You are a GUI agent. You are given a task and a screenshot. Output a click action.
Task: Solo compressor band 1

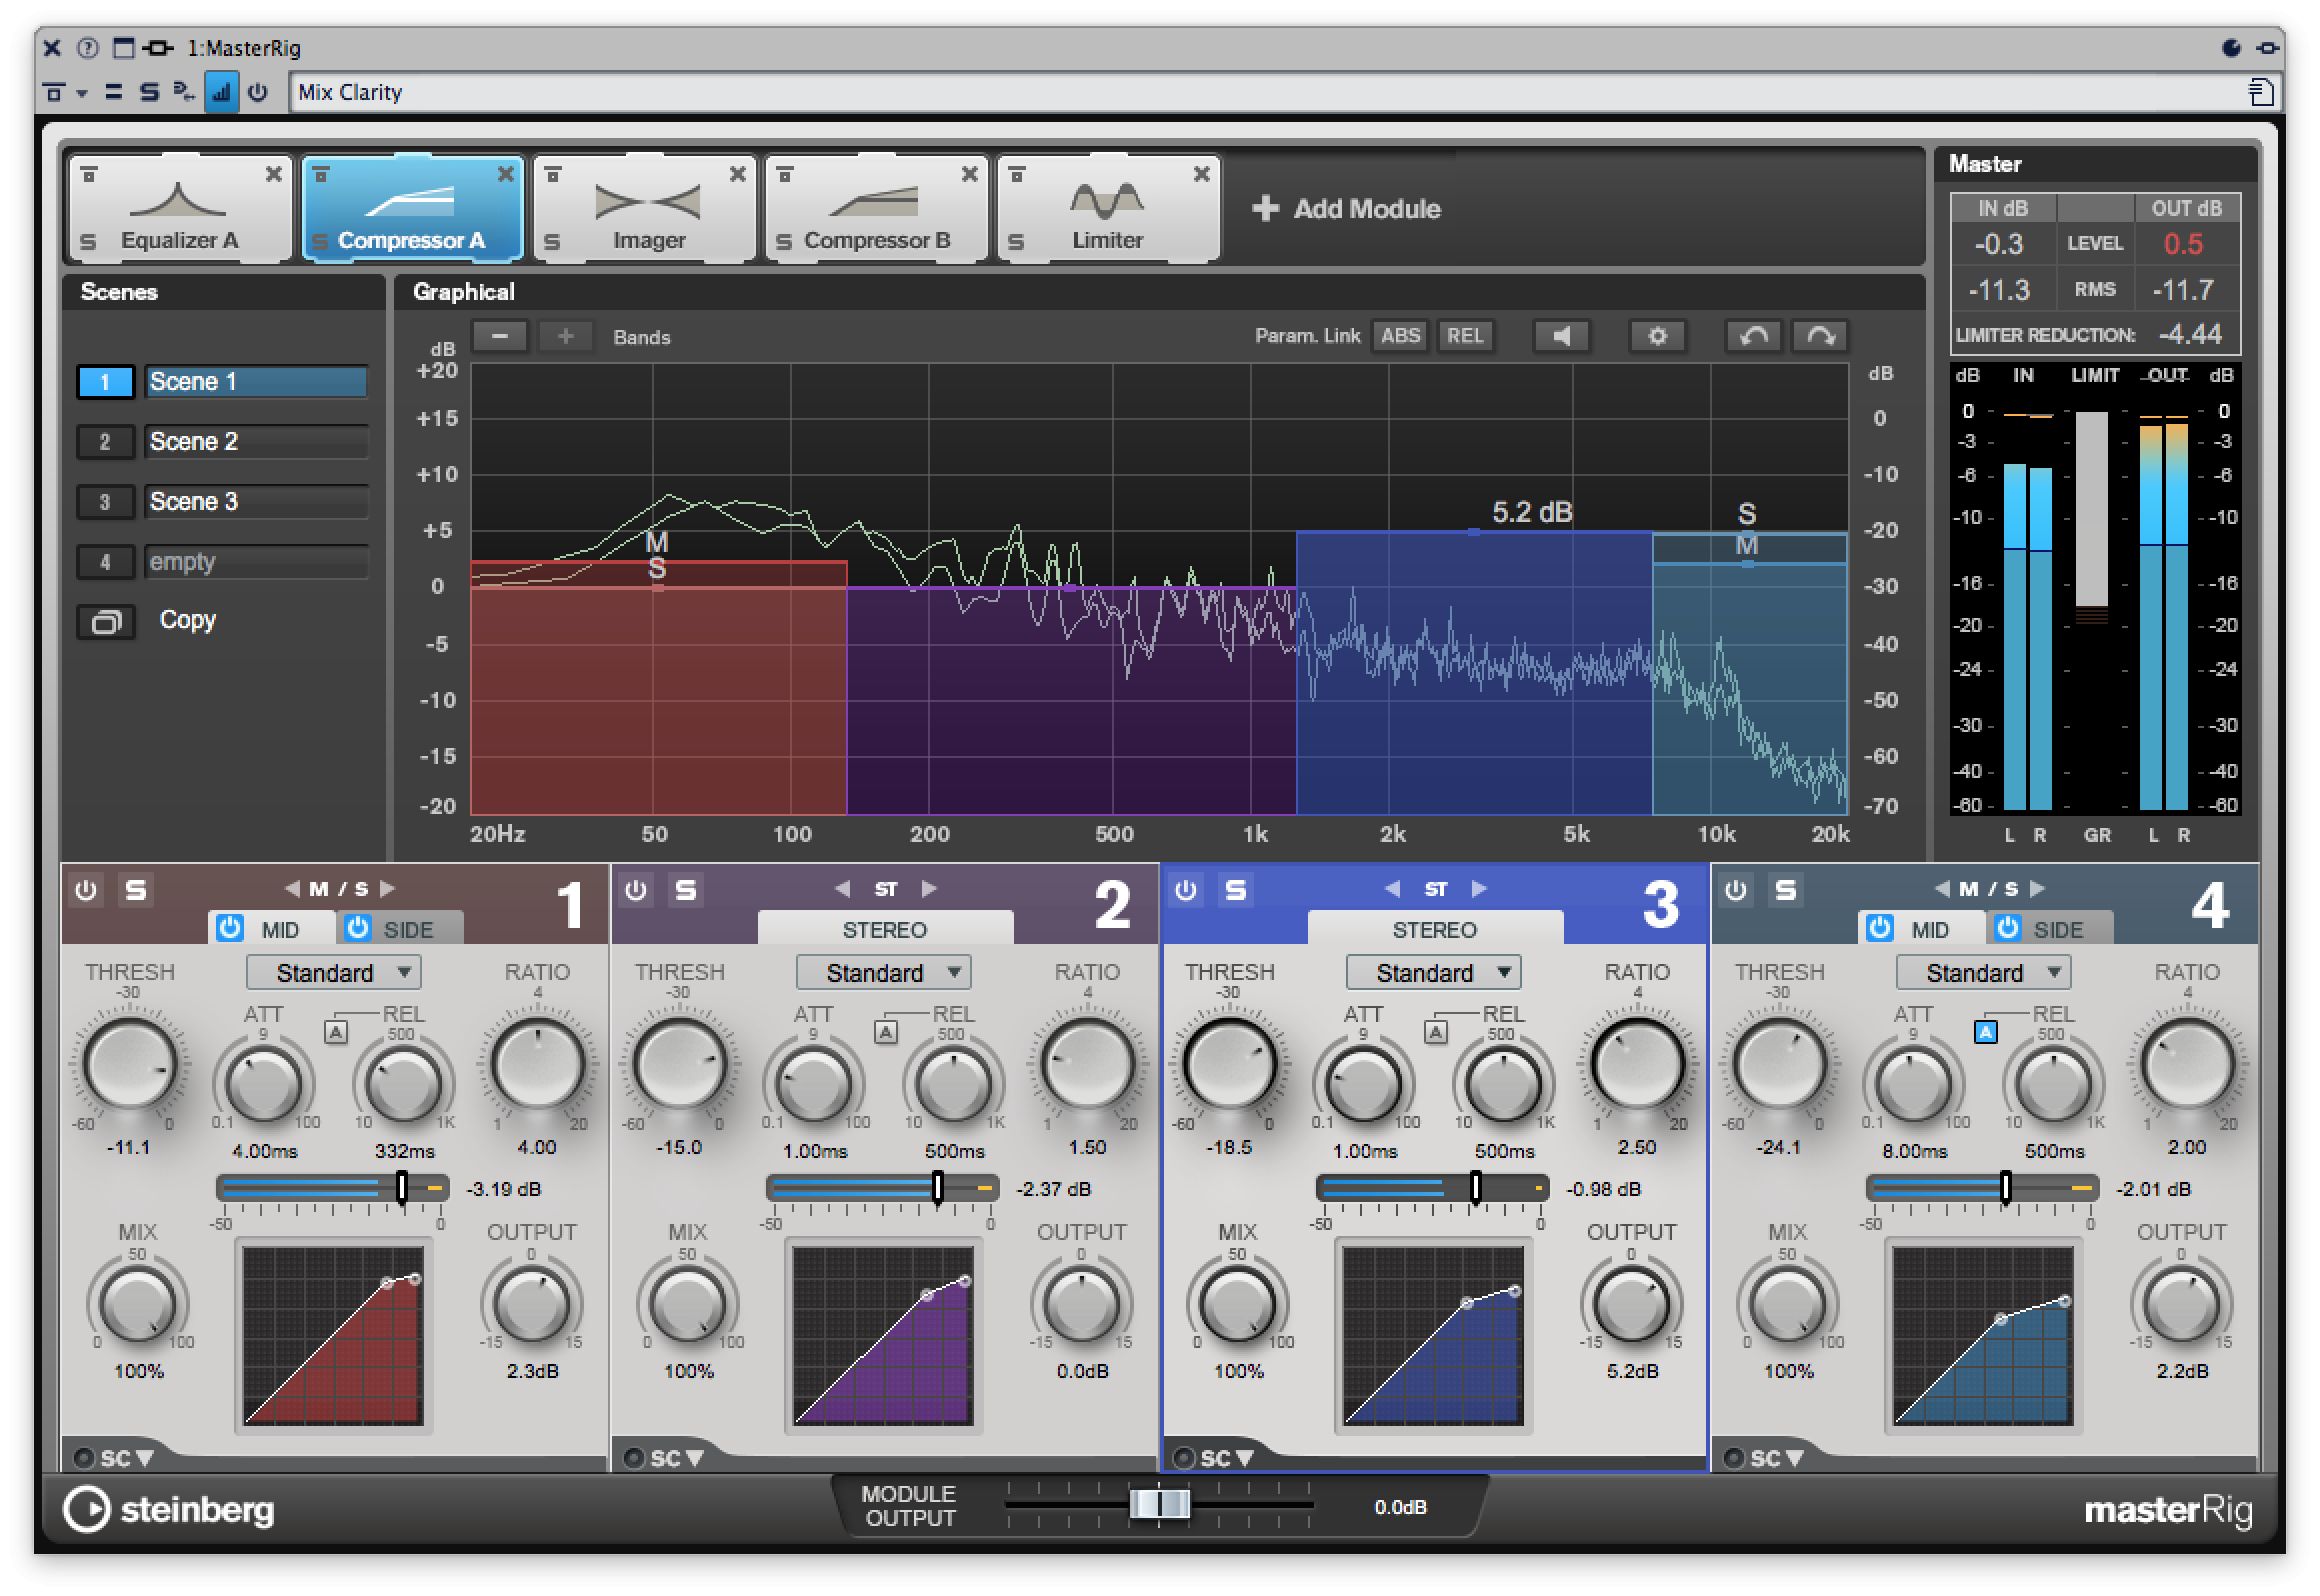pyautogui.click(x=136, y=889)
